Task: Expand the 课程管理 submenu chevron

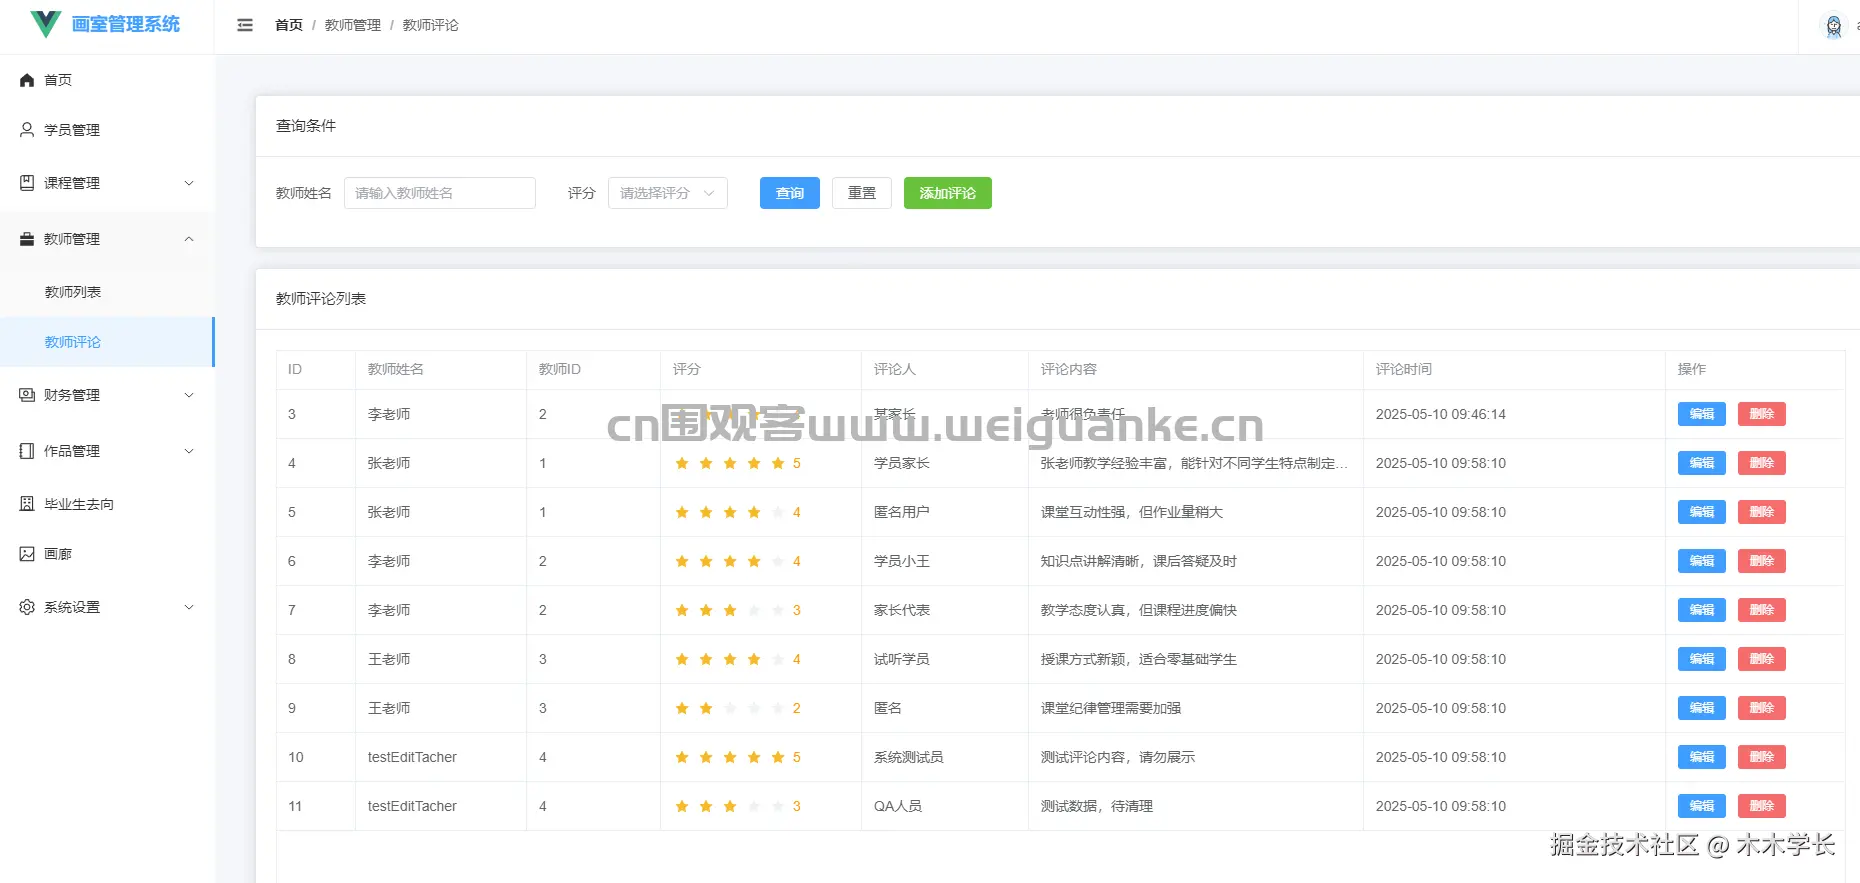Action: [189, 183]
